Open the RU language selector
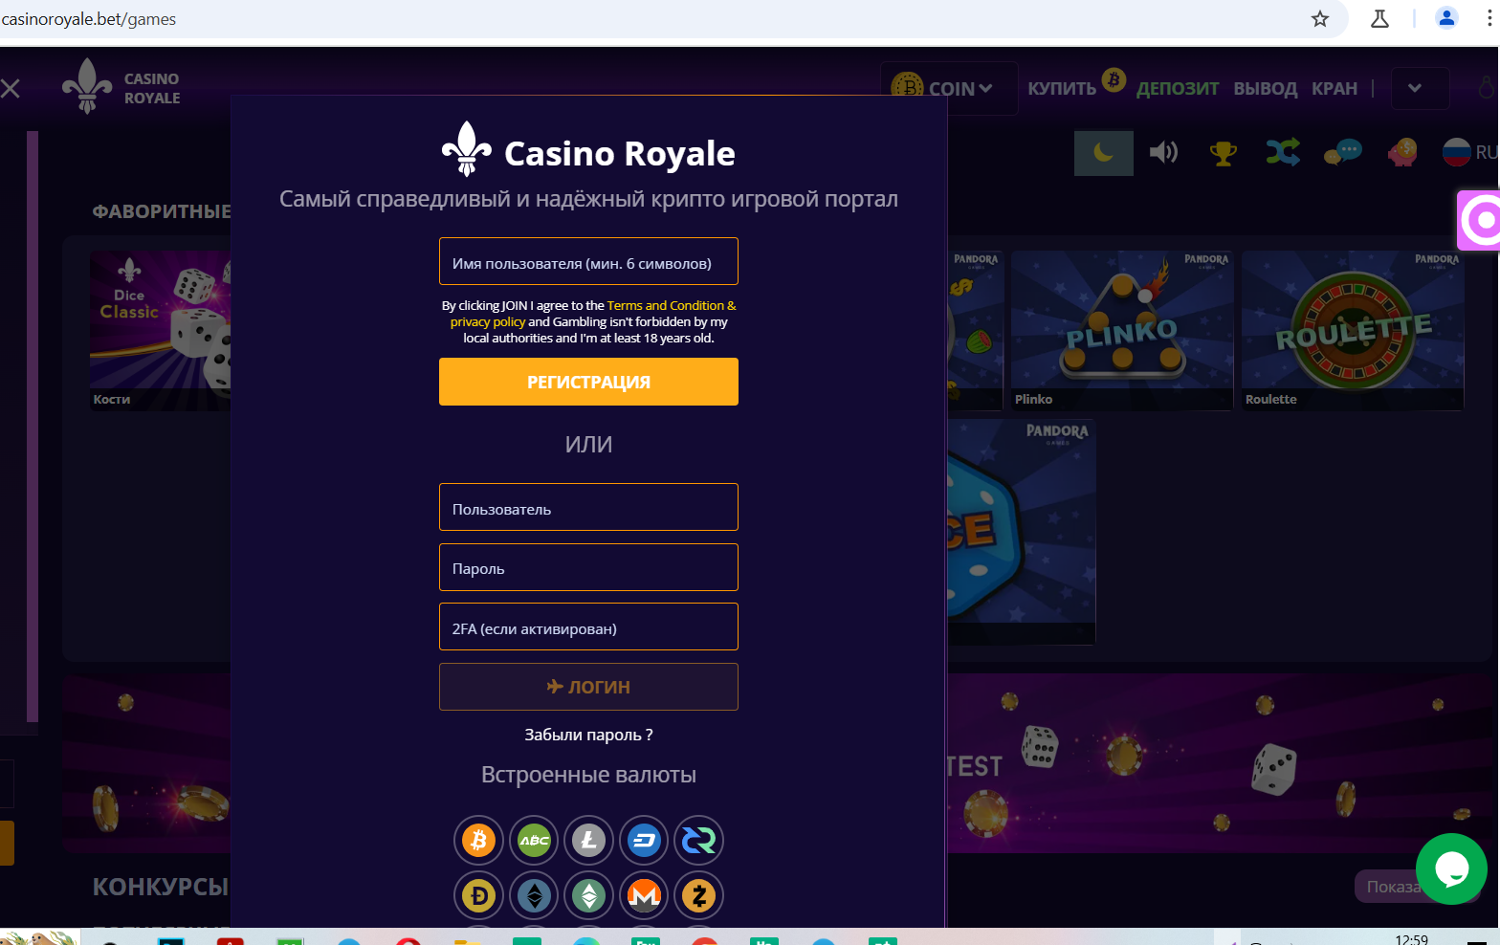The height and width of the screenshot is (945, 1500). tap(1470, 152)
